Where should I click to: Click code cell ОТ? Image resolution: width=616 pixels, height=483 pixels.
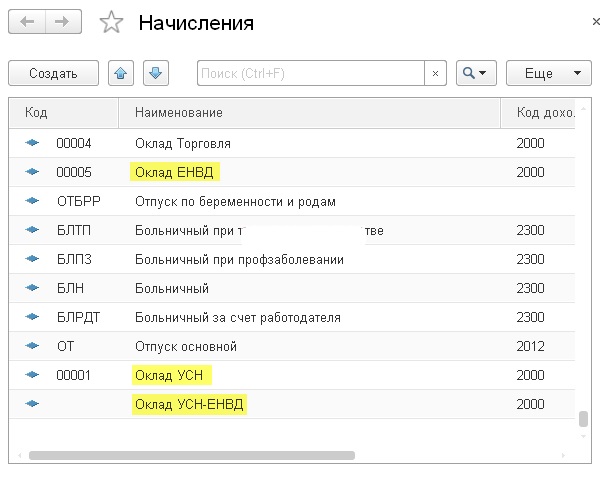(65, 347)
